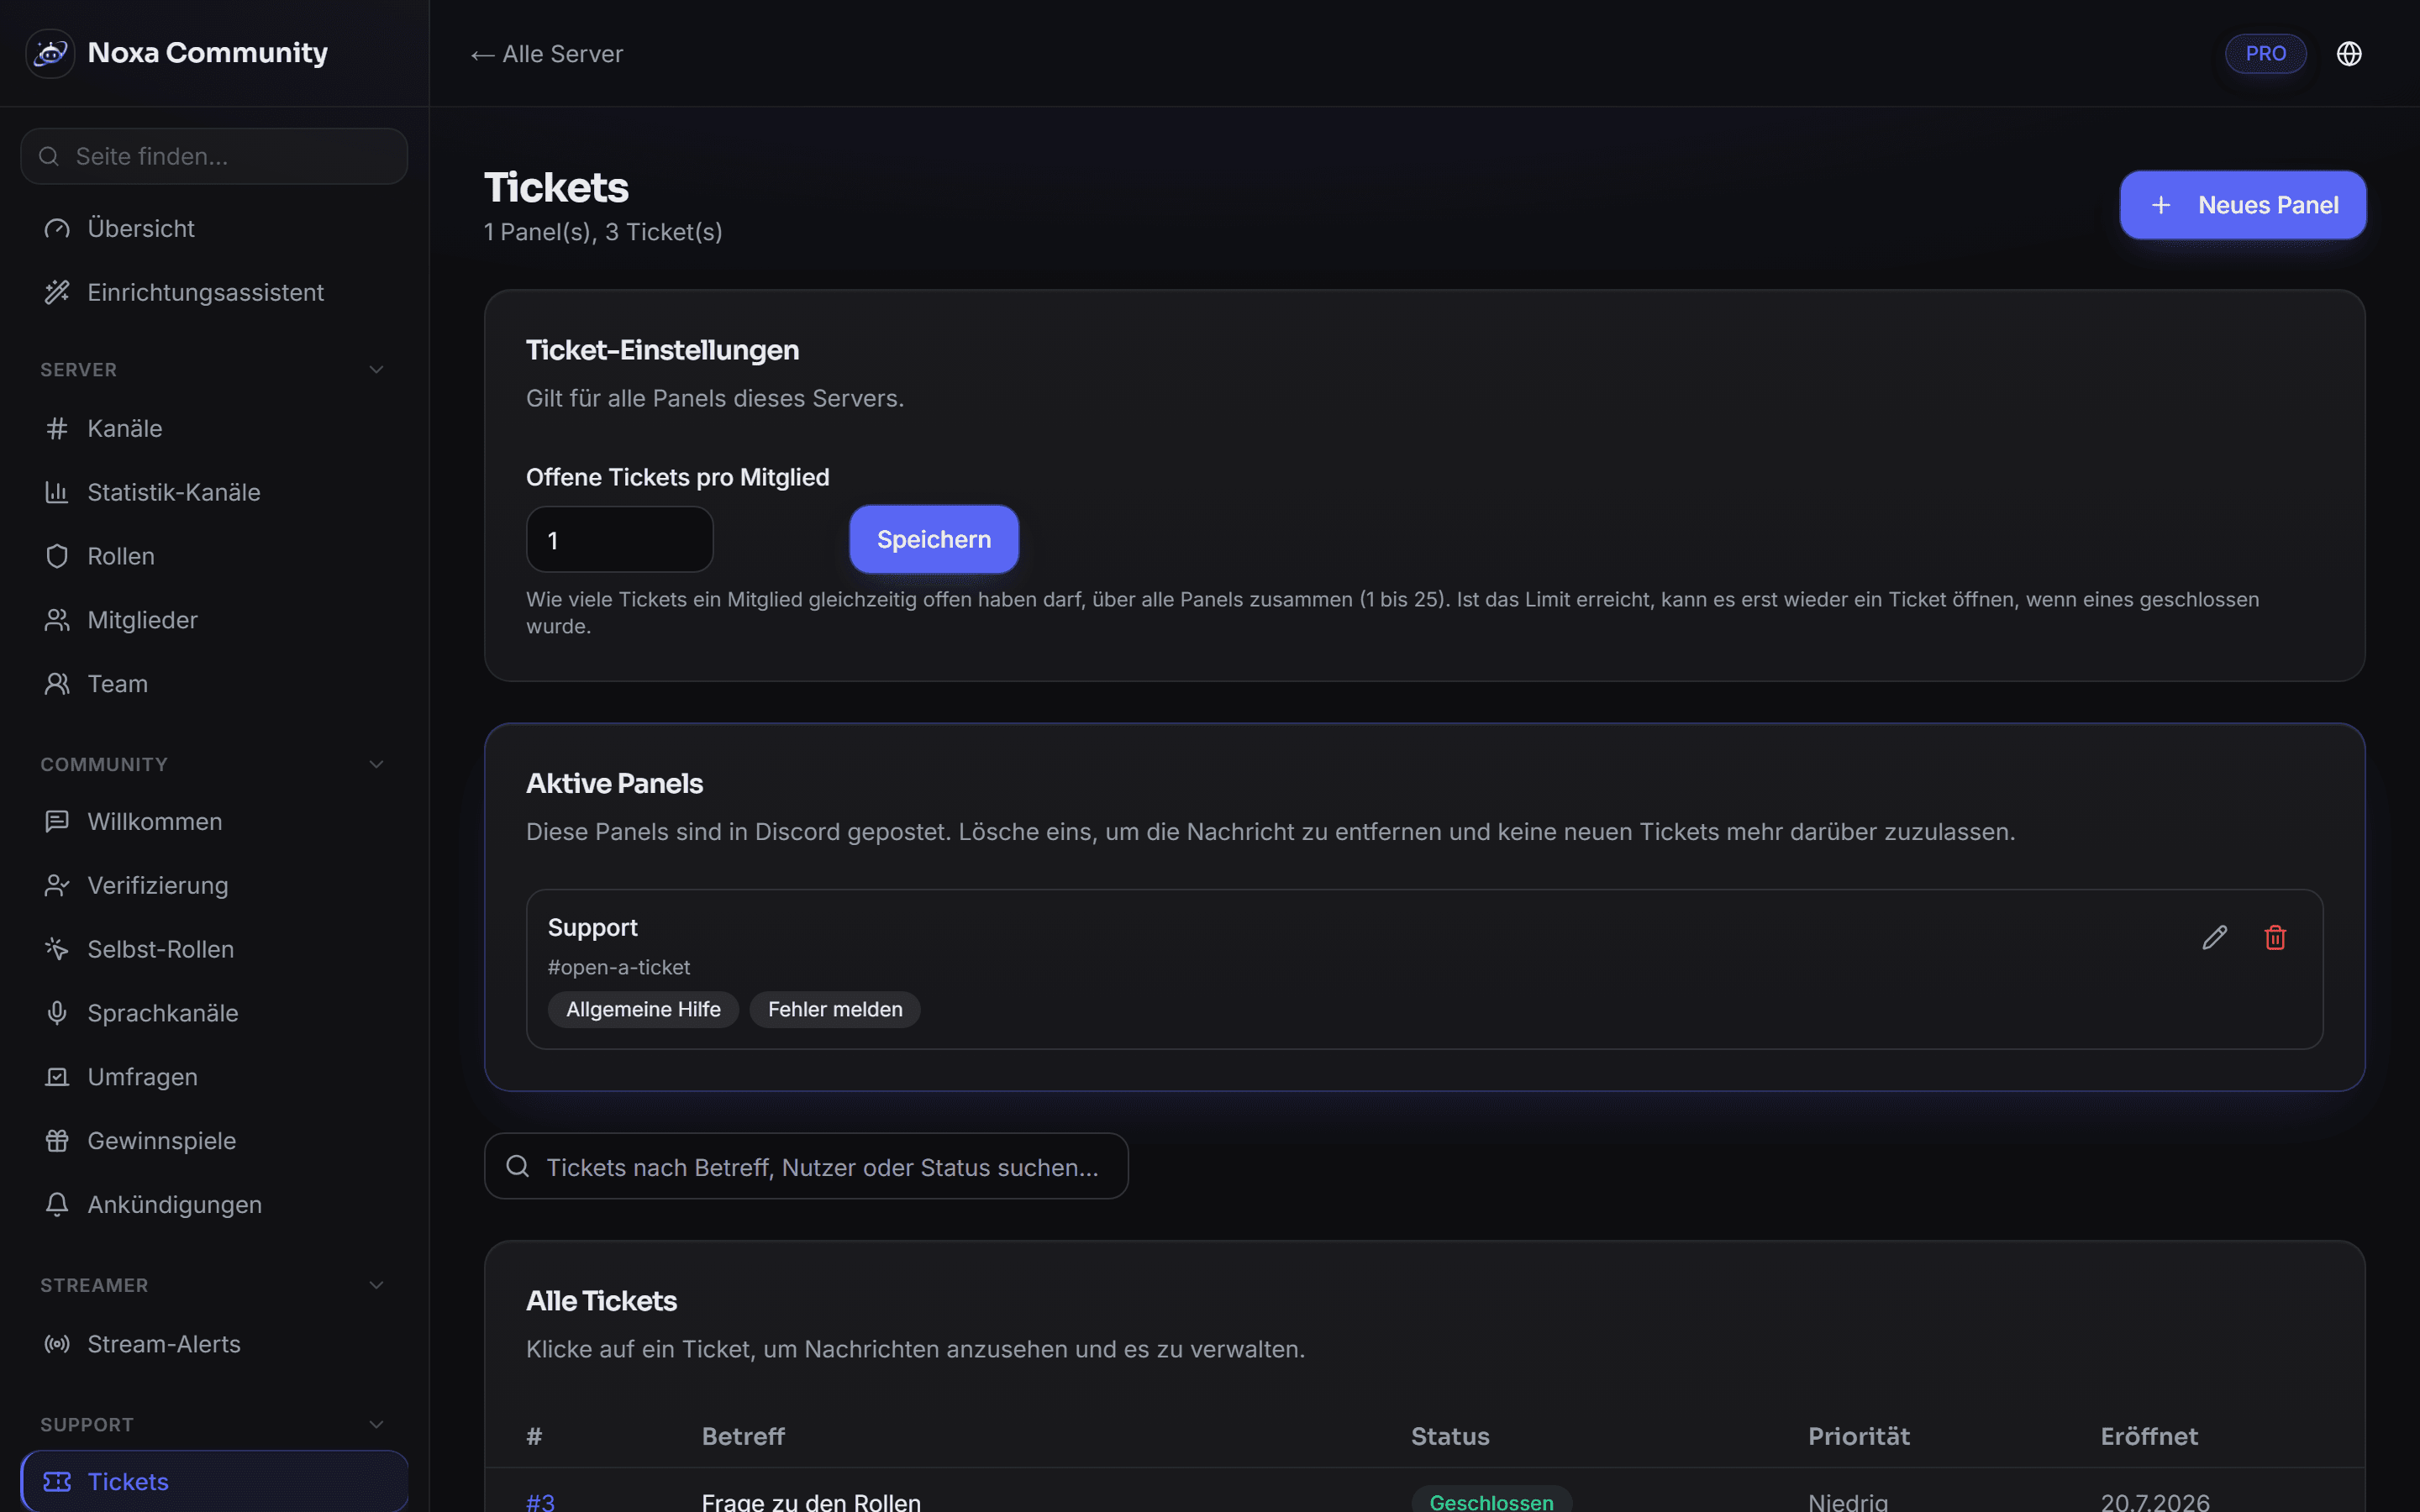Save ticket settings with Speichern
The width and height of the screenshot is (2420, 1512).
[933, 540]
